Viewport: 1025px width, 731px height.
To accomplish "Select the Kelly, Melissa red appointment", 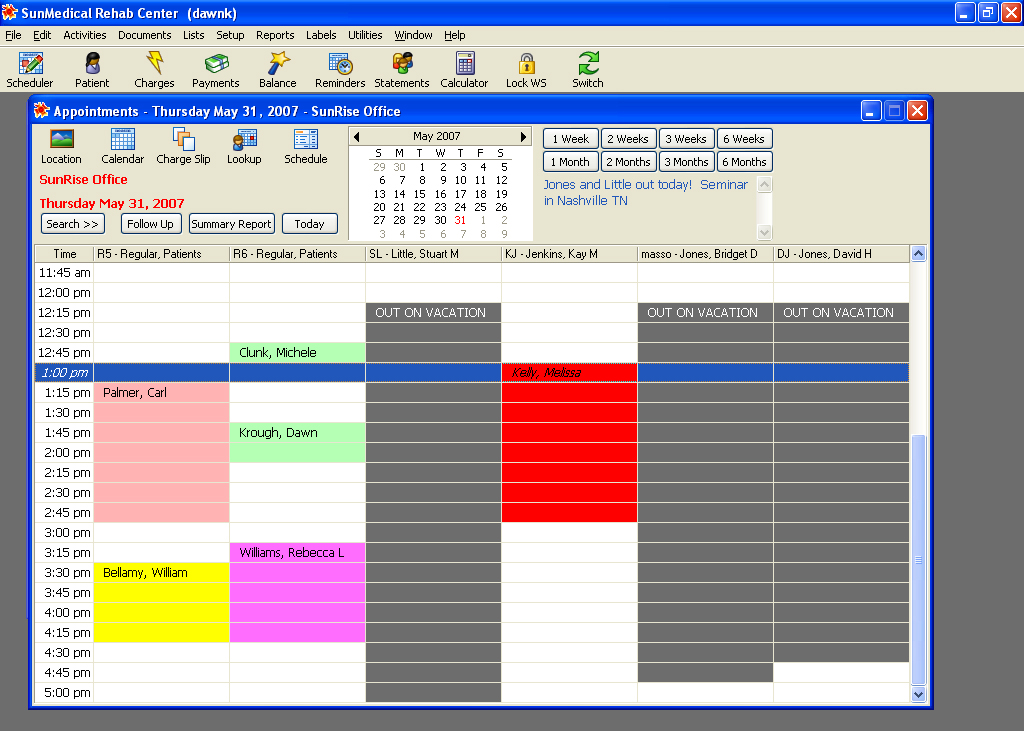I will [x=569, y=373].
